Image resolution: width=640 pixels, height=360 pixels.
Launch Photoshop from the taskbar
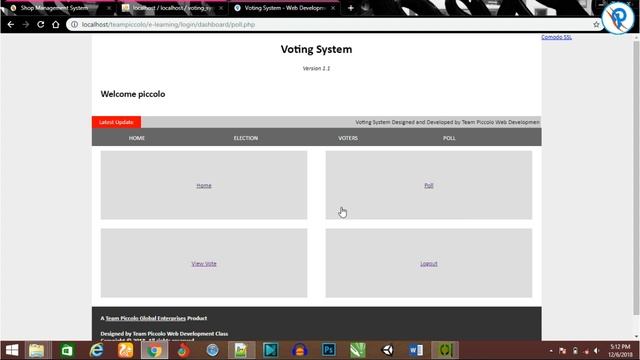click(x=329, y=350)
